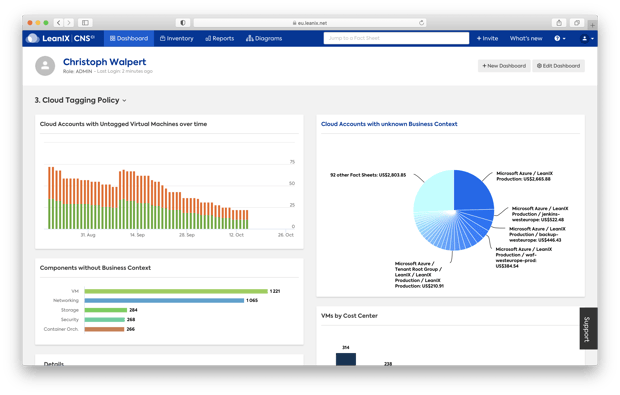Click New Dashboard button

coord(504,66)
